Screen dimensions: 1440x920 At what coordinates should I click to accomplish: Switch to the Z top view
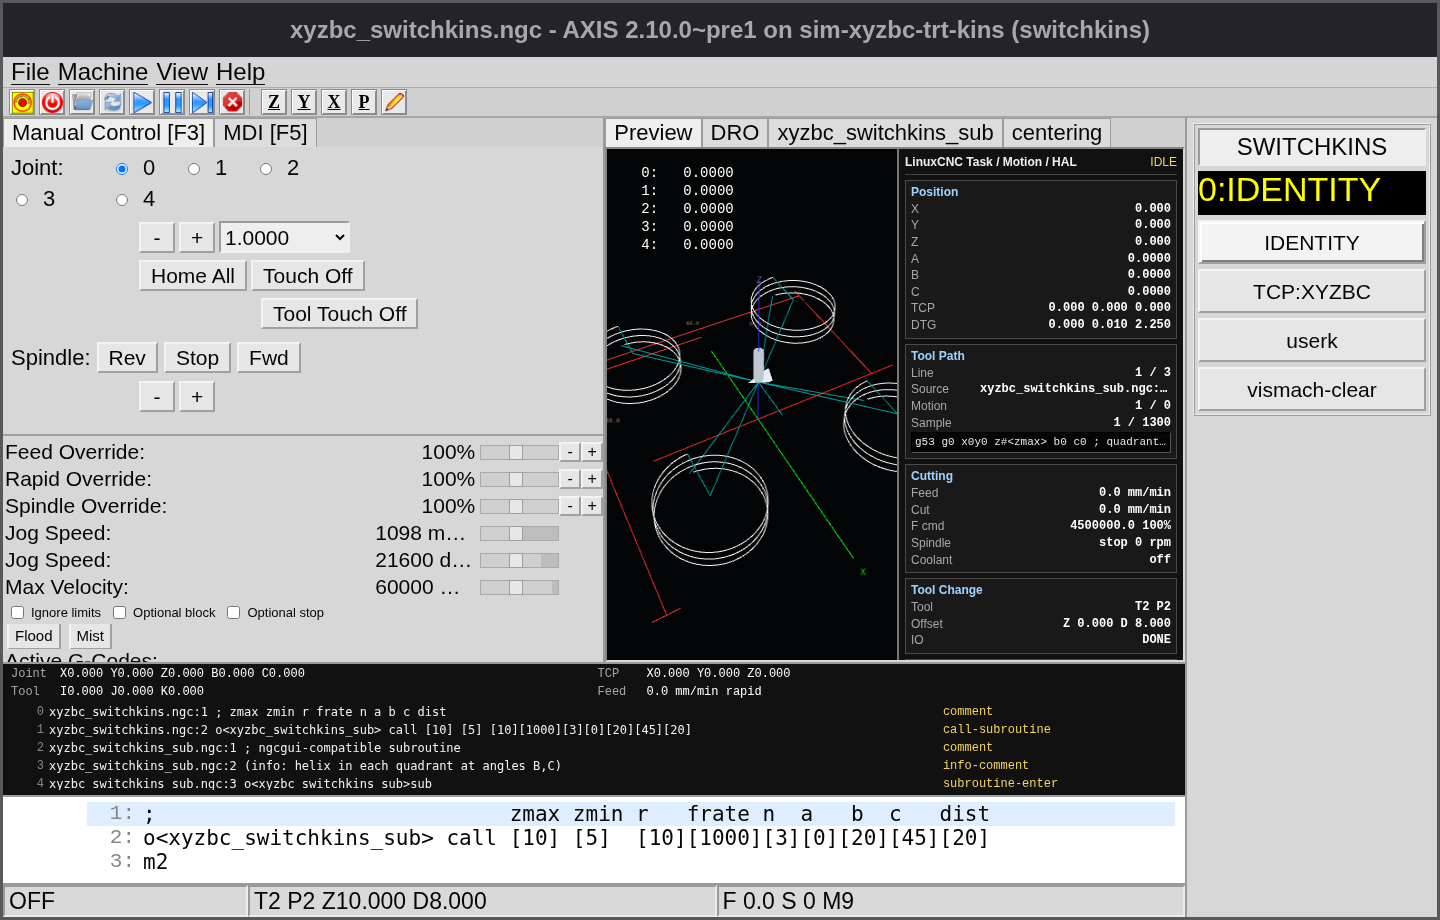[x=274, y=102]
